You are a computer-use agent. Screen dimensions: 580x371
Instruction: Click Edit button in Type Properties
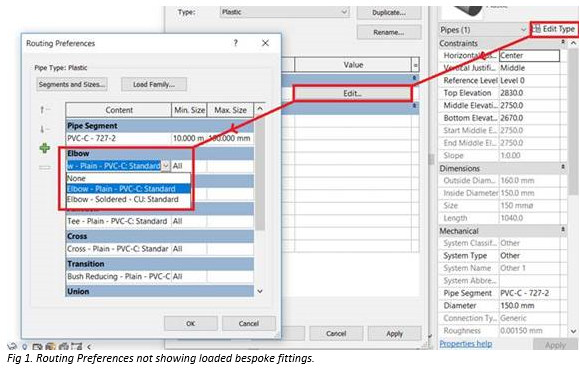(353, 93)
